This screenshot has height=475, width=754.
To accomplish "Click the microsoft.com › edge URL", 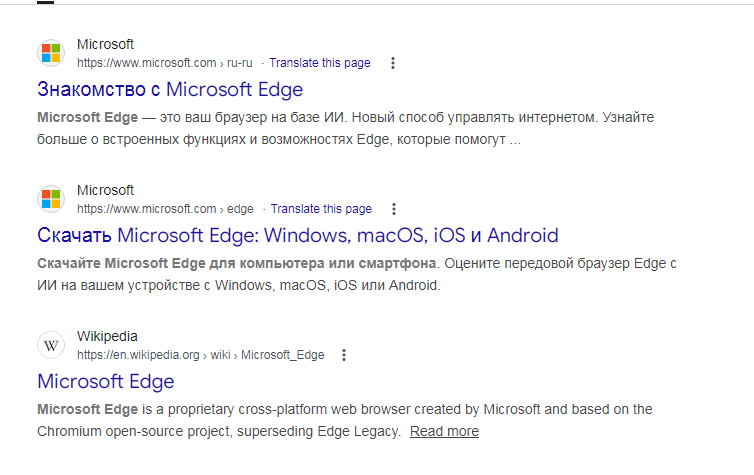I will [x=165, y=209].
